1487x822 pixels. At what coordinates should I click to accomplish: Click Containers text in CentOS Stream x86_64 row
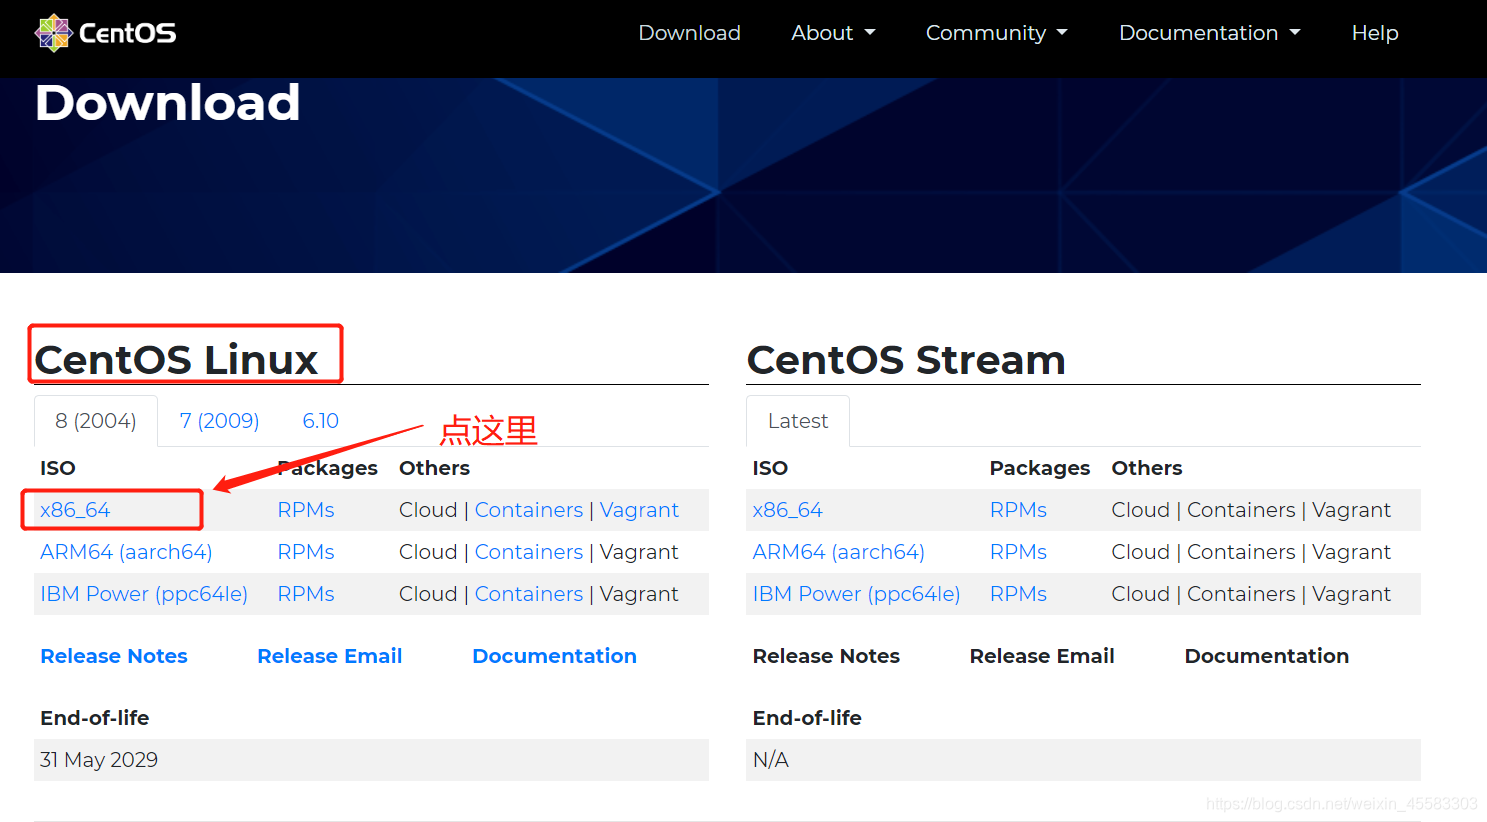[x=1241, y=510]
